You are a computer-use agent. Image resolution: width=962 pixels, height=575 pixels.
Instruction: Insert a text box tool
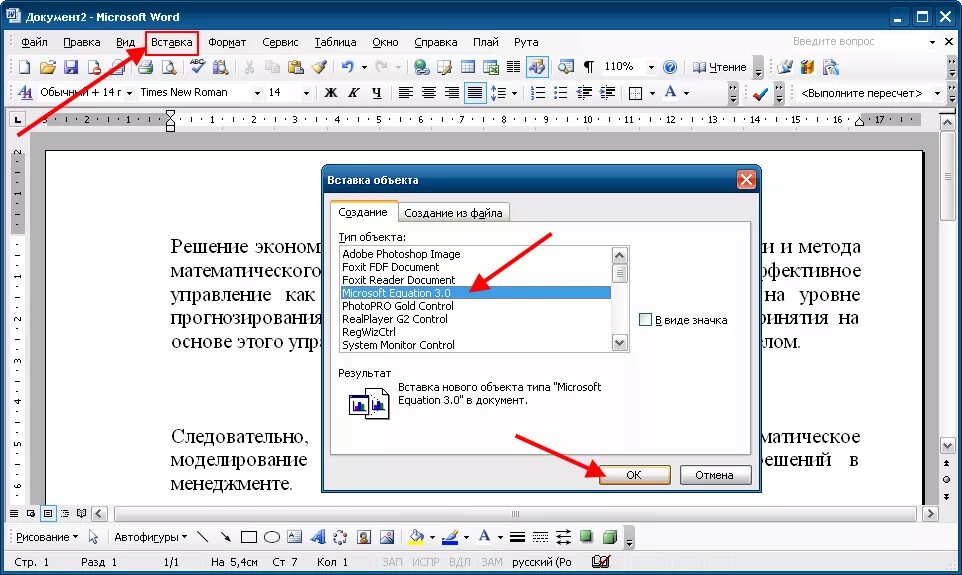pos(294,537)
